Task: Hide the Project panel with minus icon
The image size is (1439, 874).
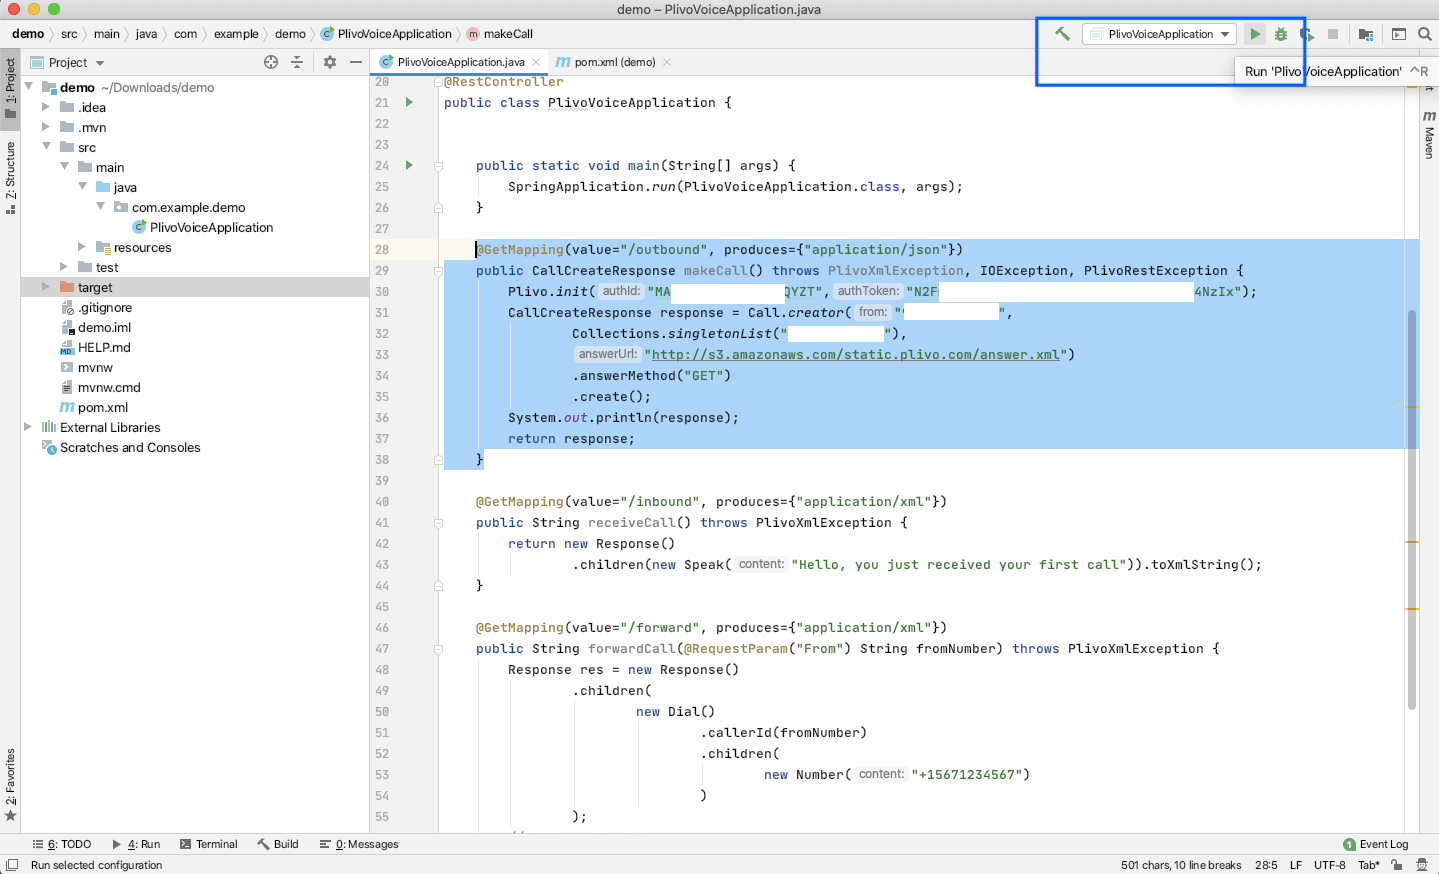Action: (x=355, y=62)
